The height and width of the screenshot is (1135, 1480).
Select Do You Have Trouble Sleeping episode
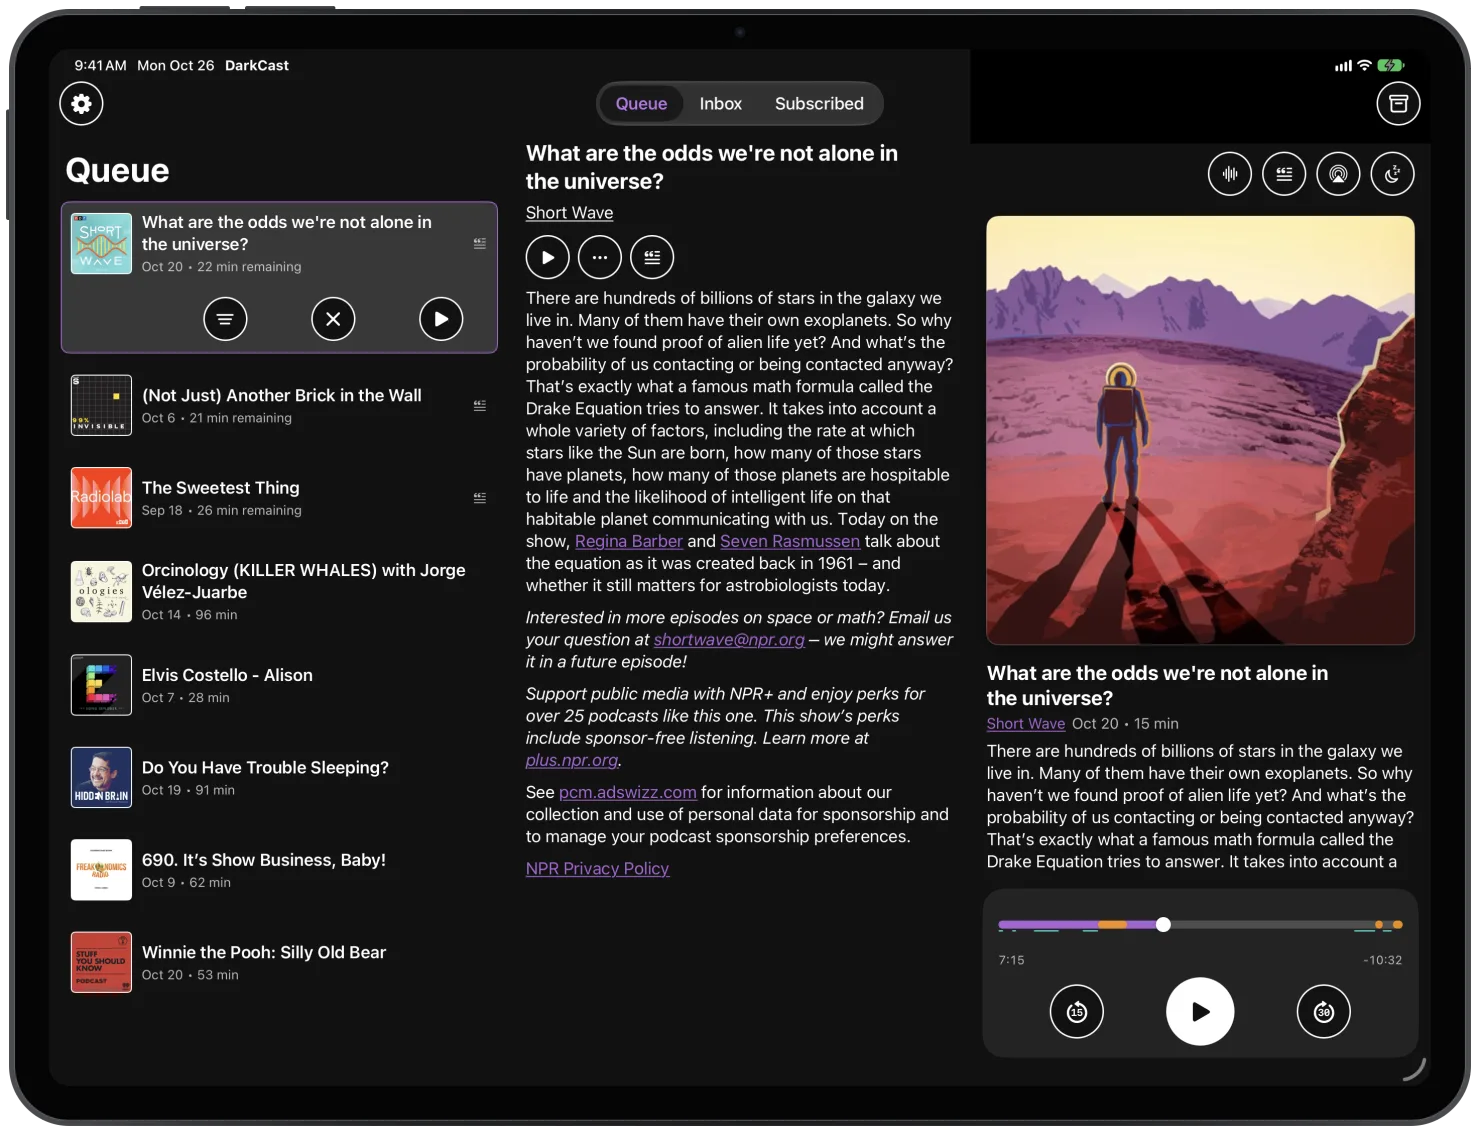[x=279, y=778]
